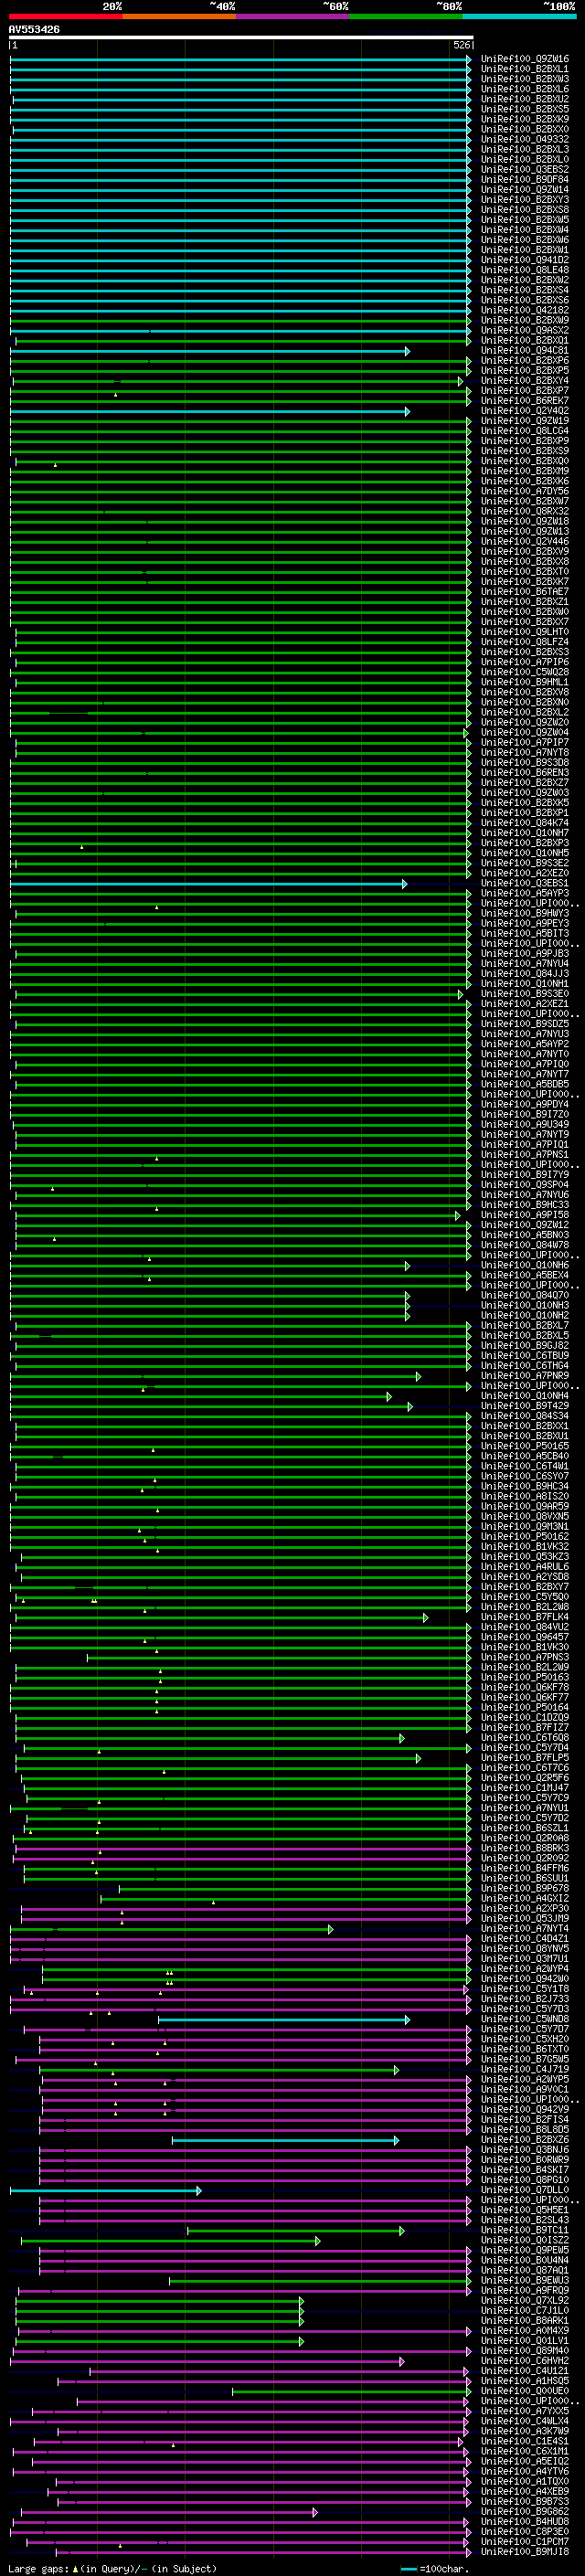The width and height of the screenshot is (585, 2576).
Task: Open hit UniRef100_Q9ZW16
Action: 525,59
